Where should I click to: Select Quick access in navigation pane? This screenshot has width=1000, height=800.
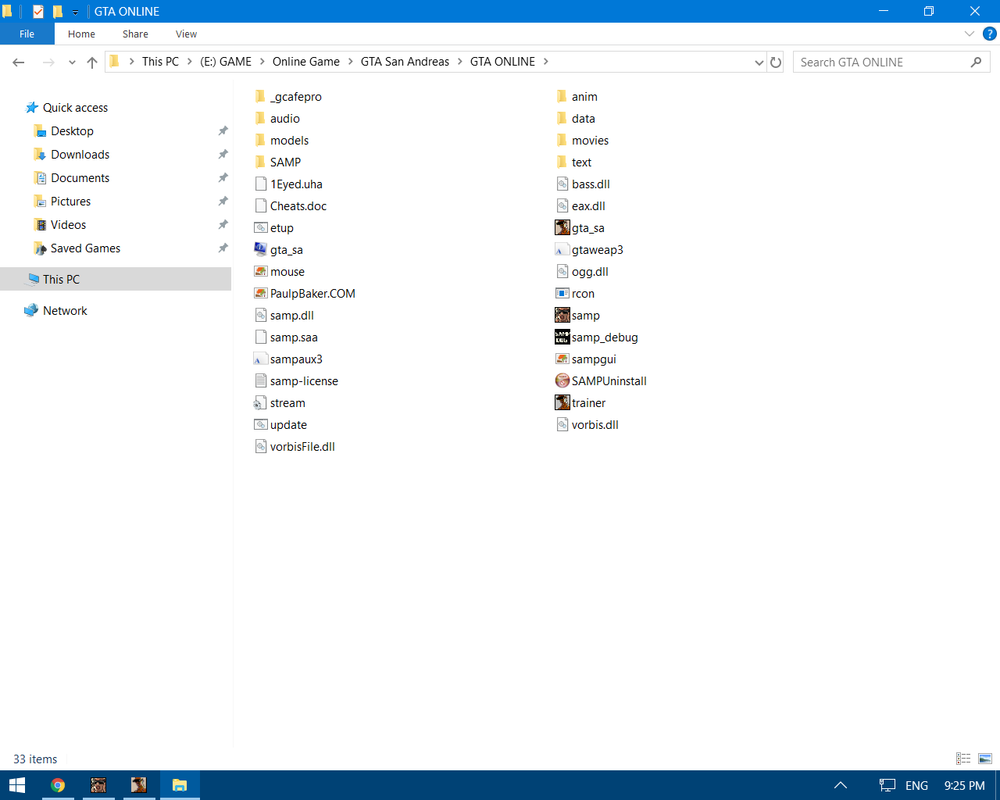[x=75, y=107]
